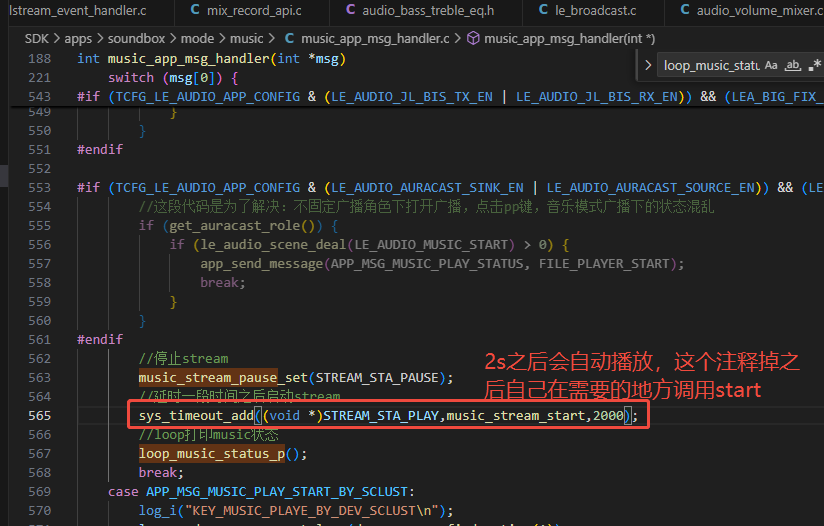Click sys_timeout_add on line 565
This screenshot has width=824, height=526.
[196, 416]
